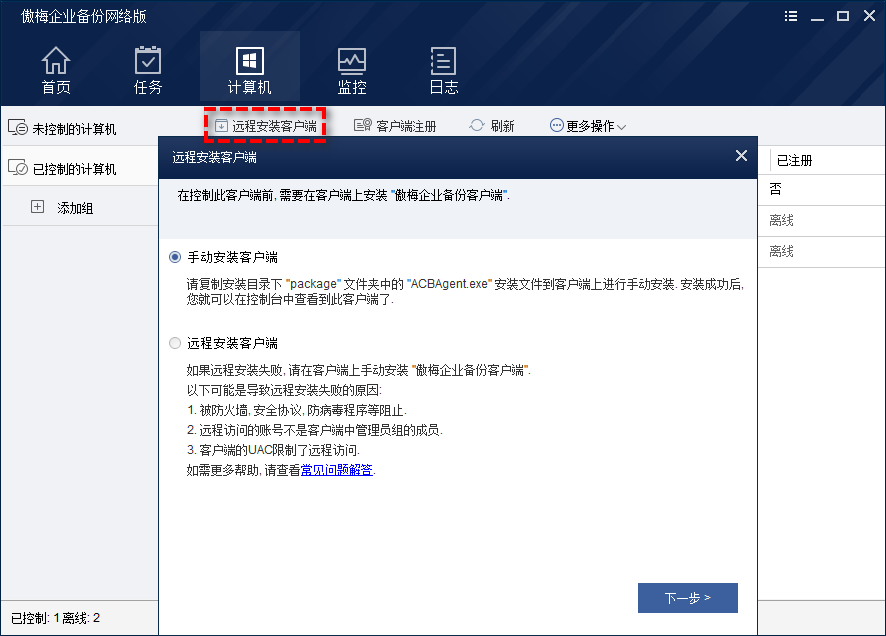Open the 日志 log icon
886x636 pixels.
pos(443,61)
